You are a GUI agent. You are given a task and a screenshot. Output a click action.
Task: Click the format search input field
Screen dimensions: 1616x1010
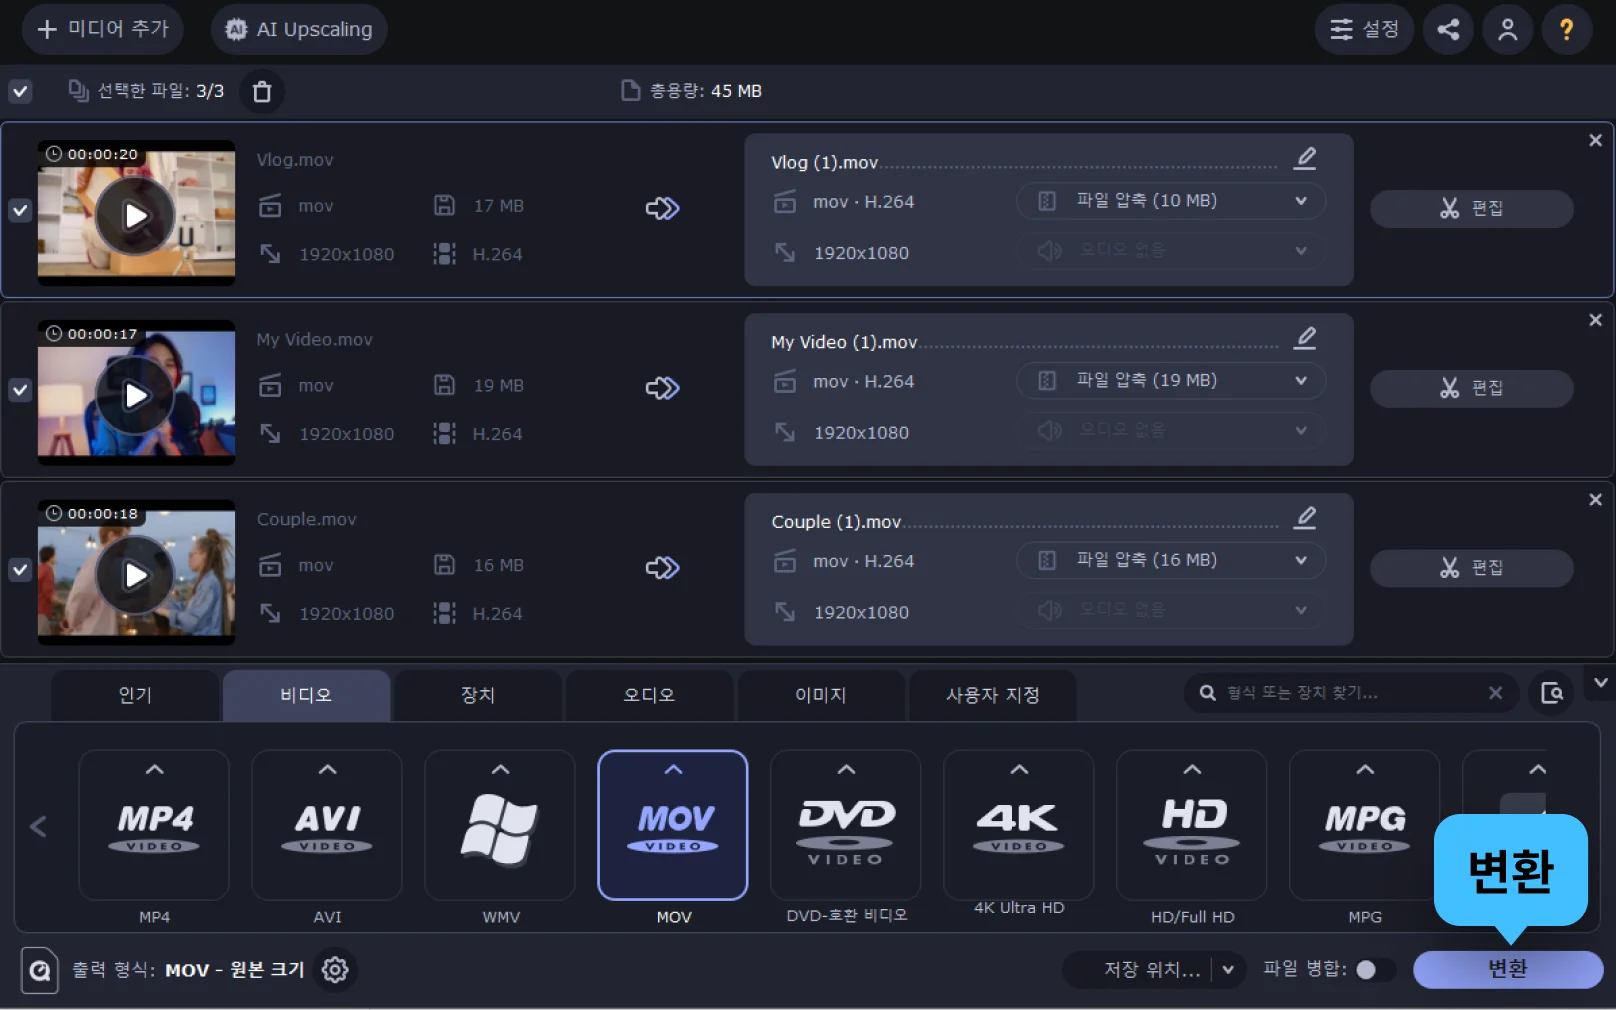[1350, 693]
